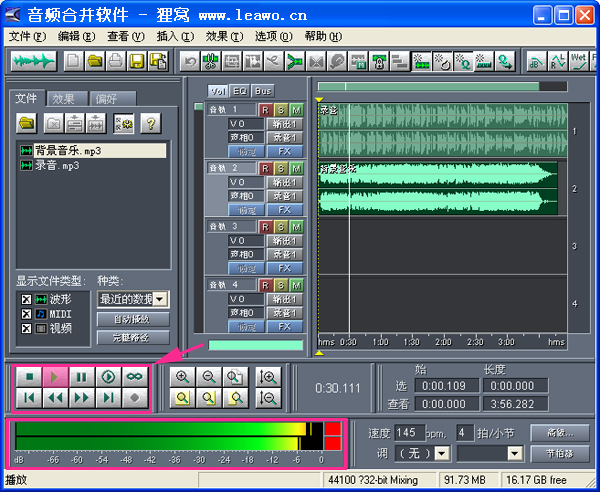600x492 pixels.
Task: Jump to end with the skip-forward button
Action: pyautogui.click(x=108, y=398)
